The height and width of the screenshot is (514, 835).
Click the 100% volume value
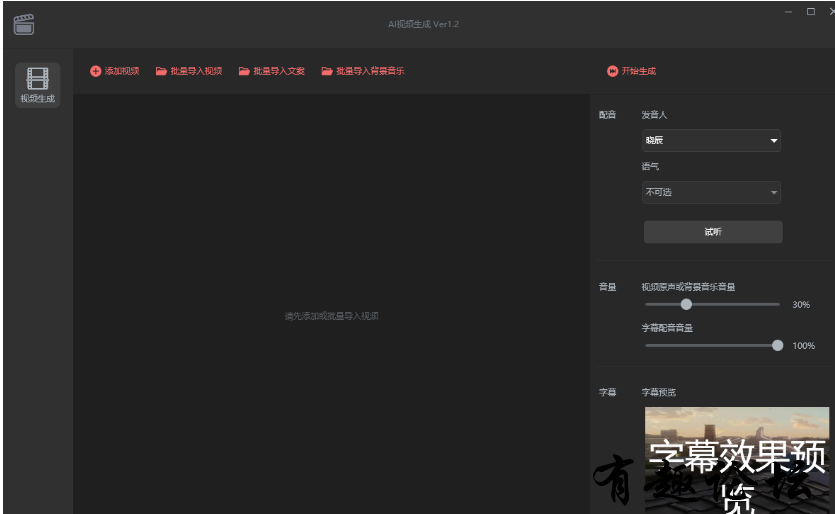pos(804,346)
